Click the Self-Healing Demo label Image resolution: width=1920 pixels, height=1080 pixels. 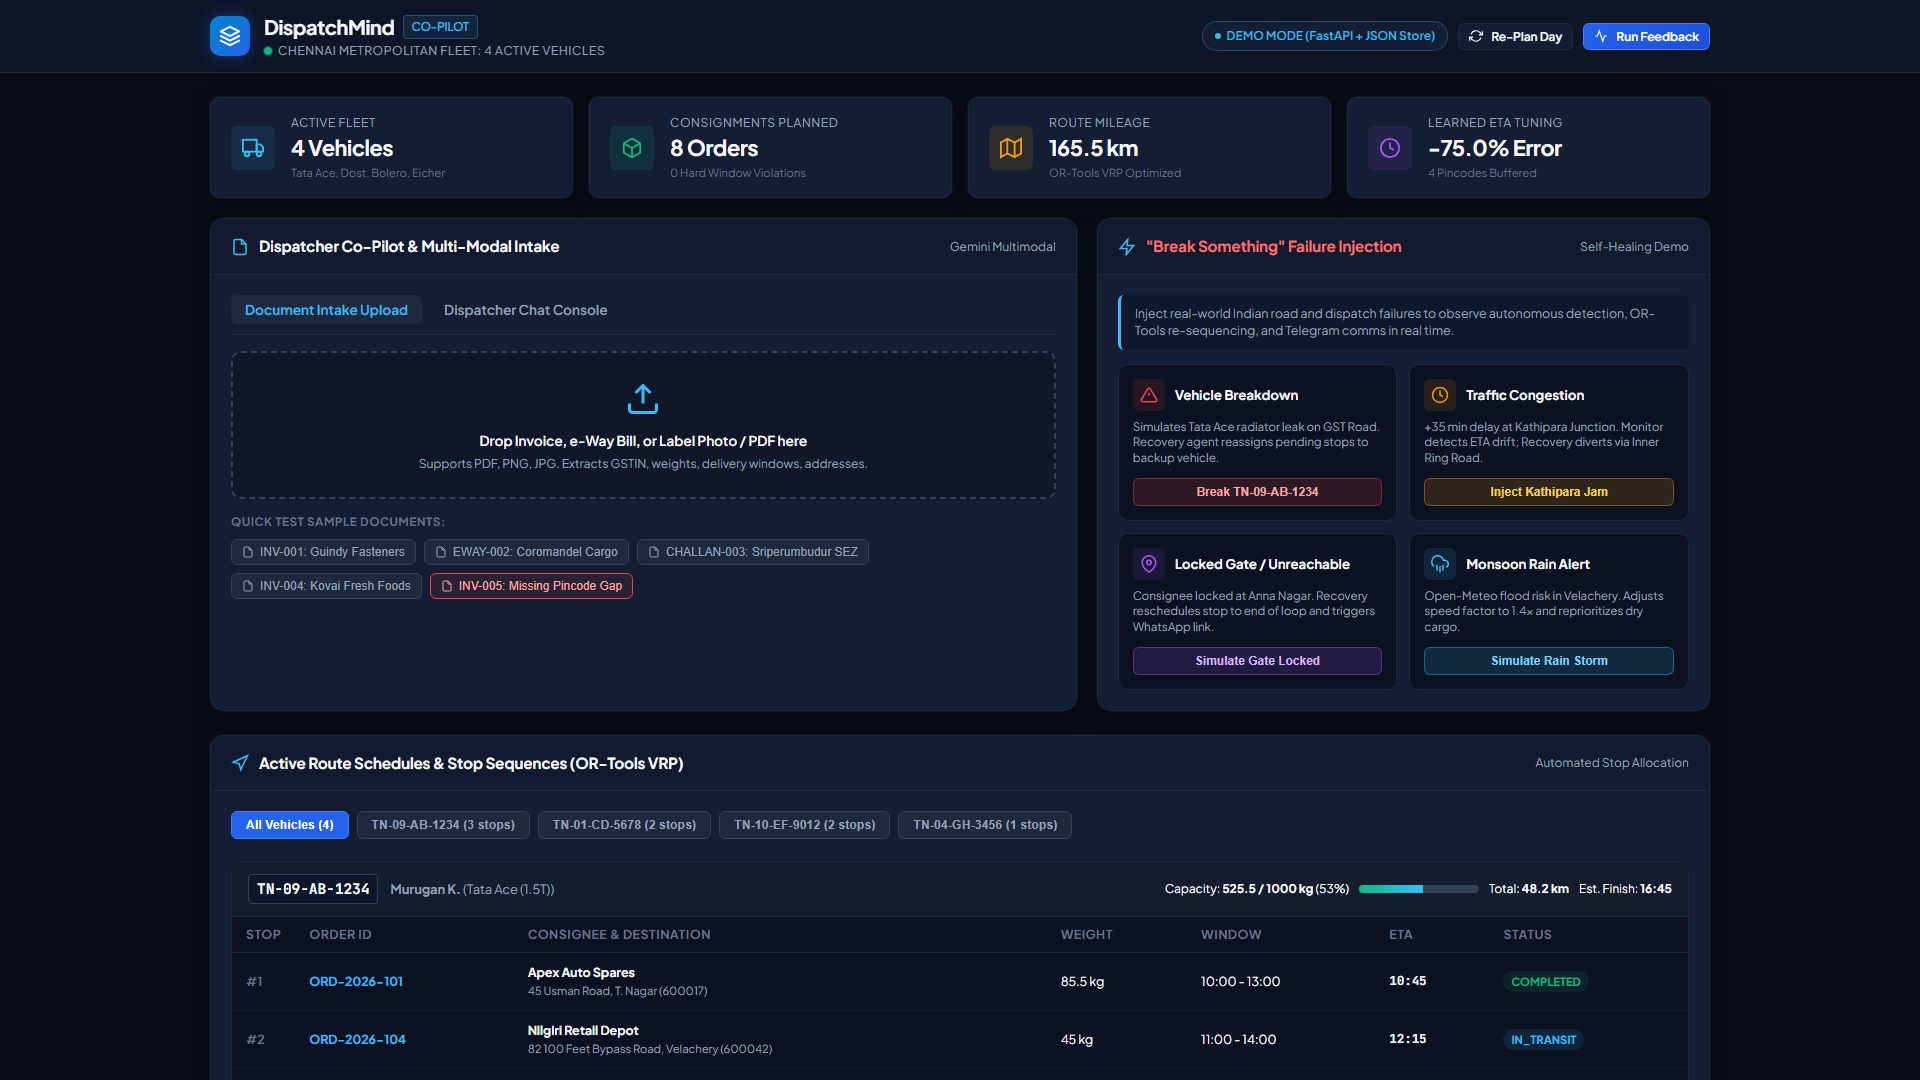(x=1634, y=247)
